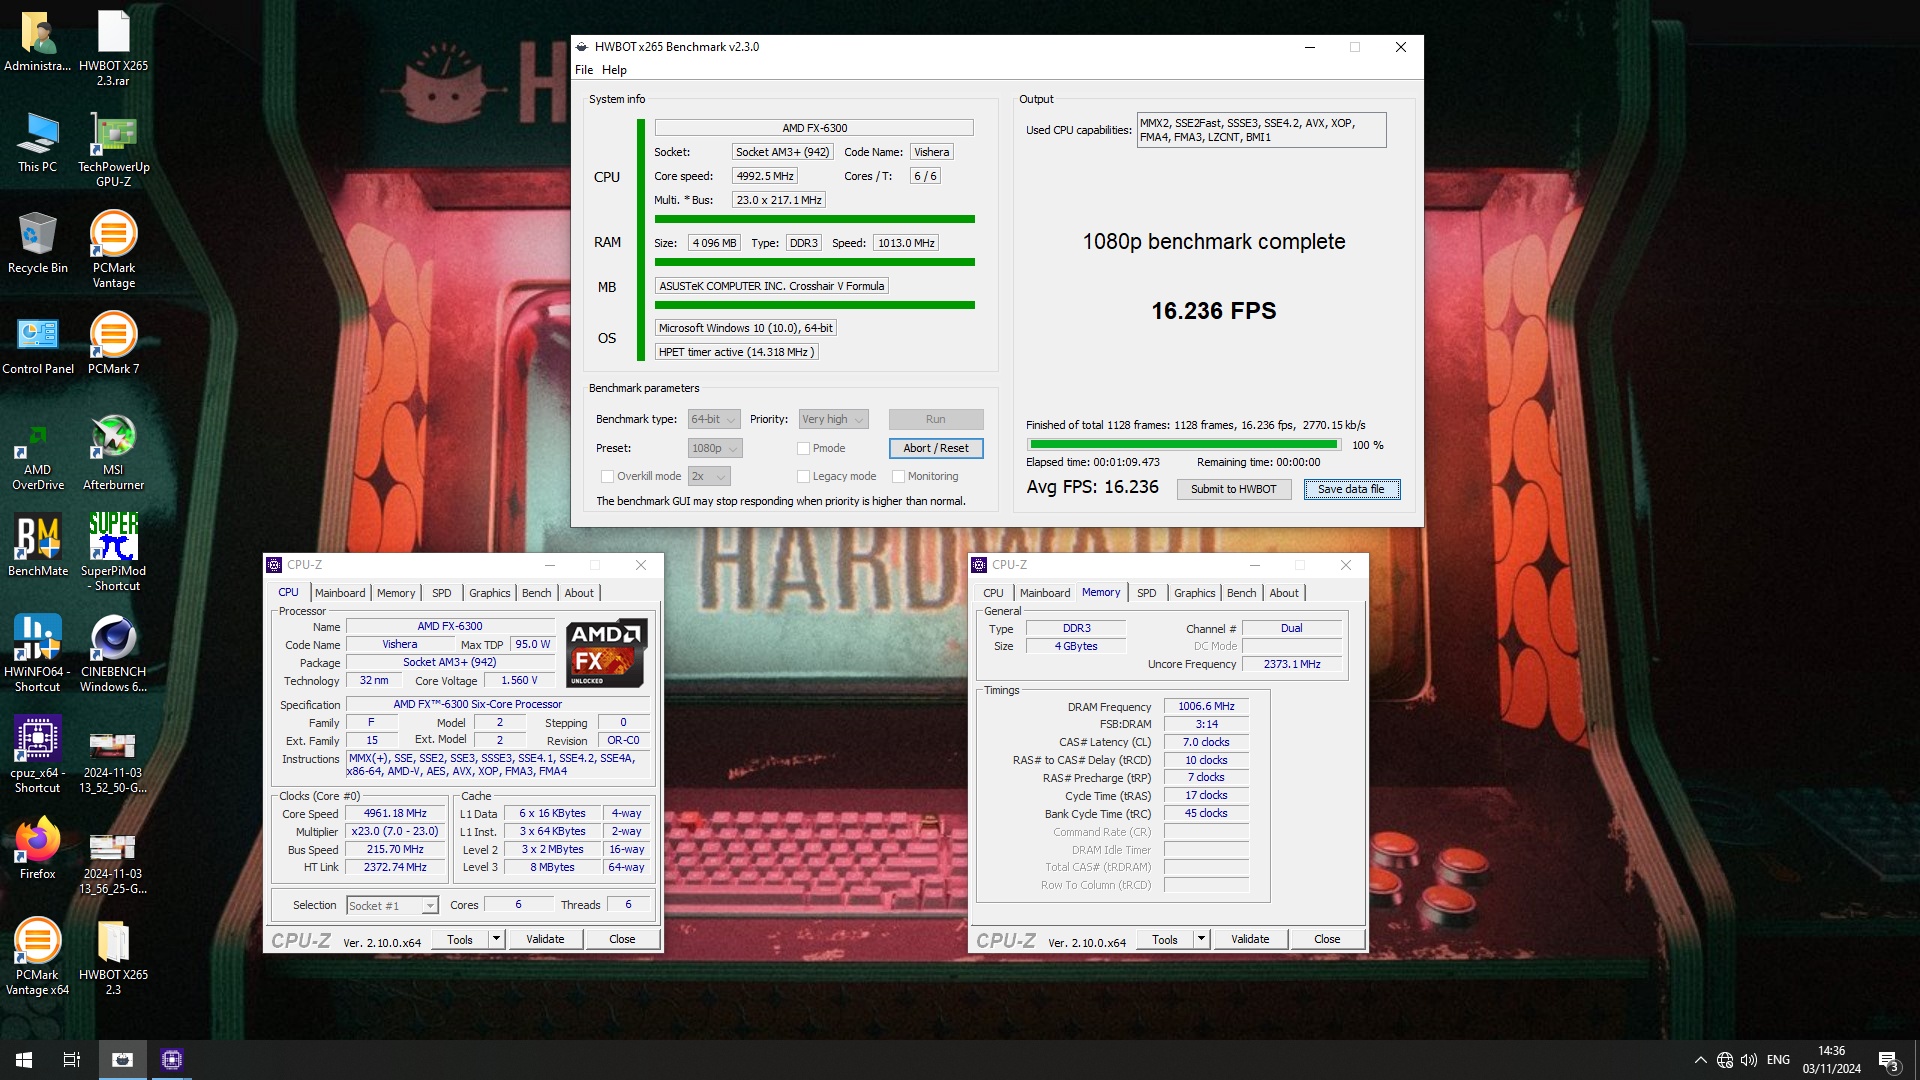
Task: Open File menu in HWBOT x265
Action: pyautogui.click(x=584, y=70)
